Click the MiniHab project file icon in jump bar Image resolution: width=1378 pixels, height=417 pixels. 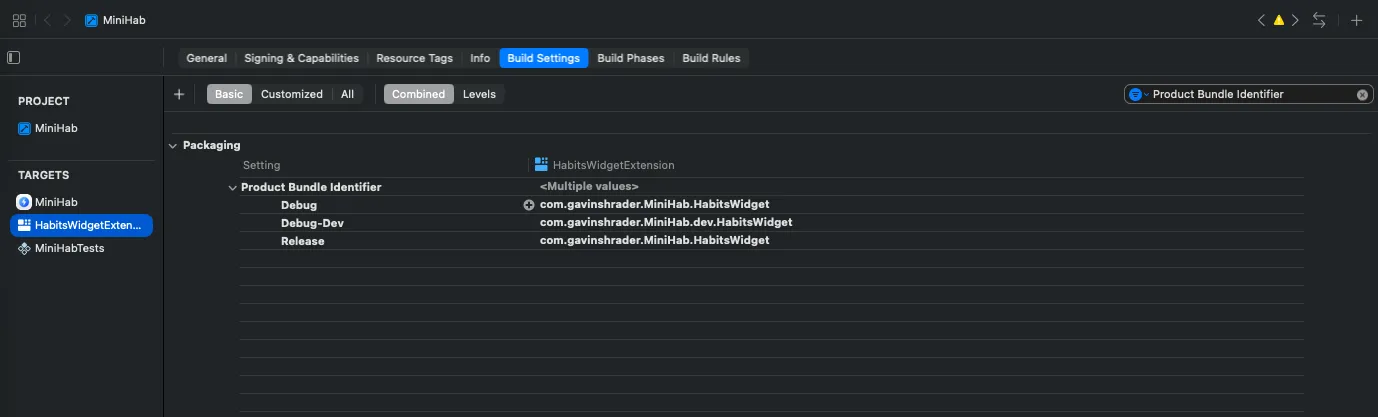92,20
